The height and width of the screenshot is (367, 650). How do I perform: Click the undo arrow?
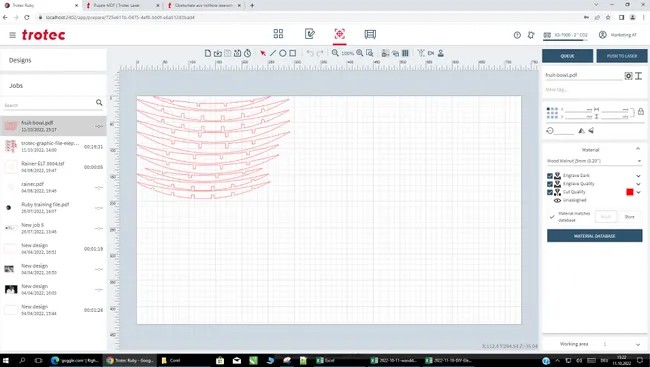point(310,53)
